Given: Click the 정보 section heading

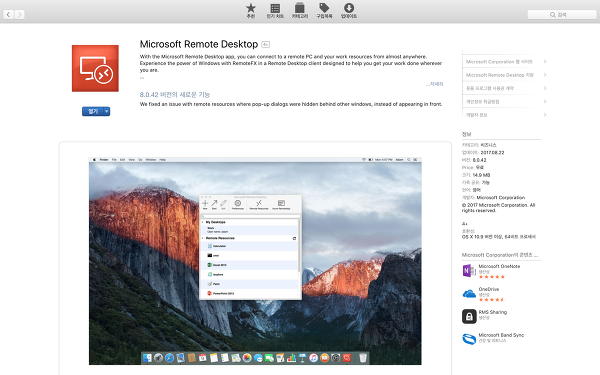Looking at the screenshot, I should click(x=466, y=134).
